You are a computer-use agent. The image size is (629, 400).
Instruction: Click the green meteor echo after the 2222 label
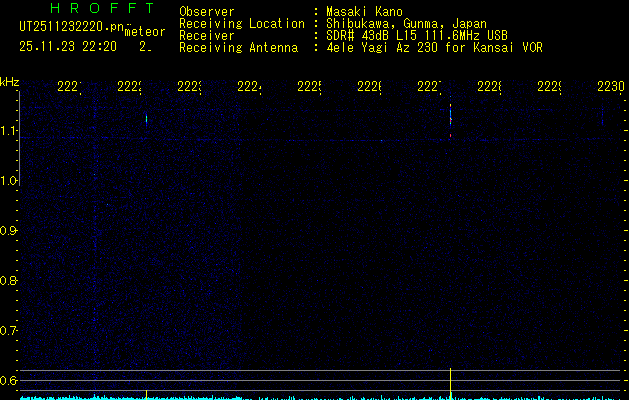(146, 119)
